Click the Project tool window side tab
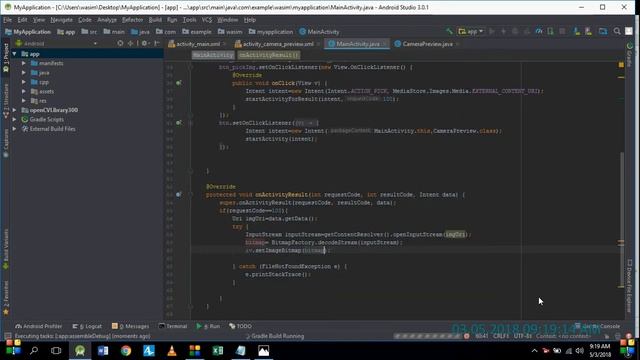640x360 pixels. tap(5, 58)
